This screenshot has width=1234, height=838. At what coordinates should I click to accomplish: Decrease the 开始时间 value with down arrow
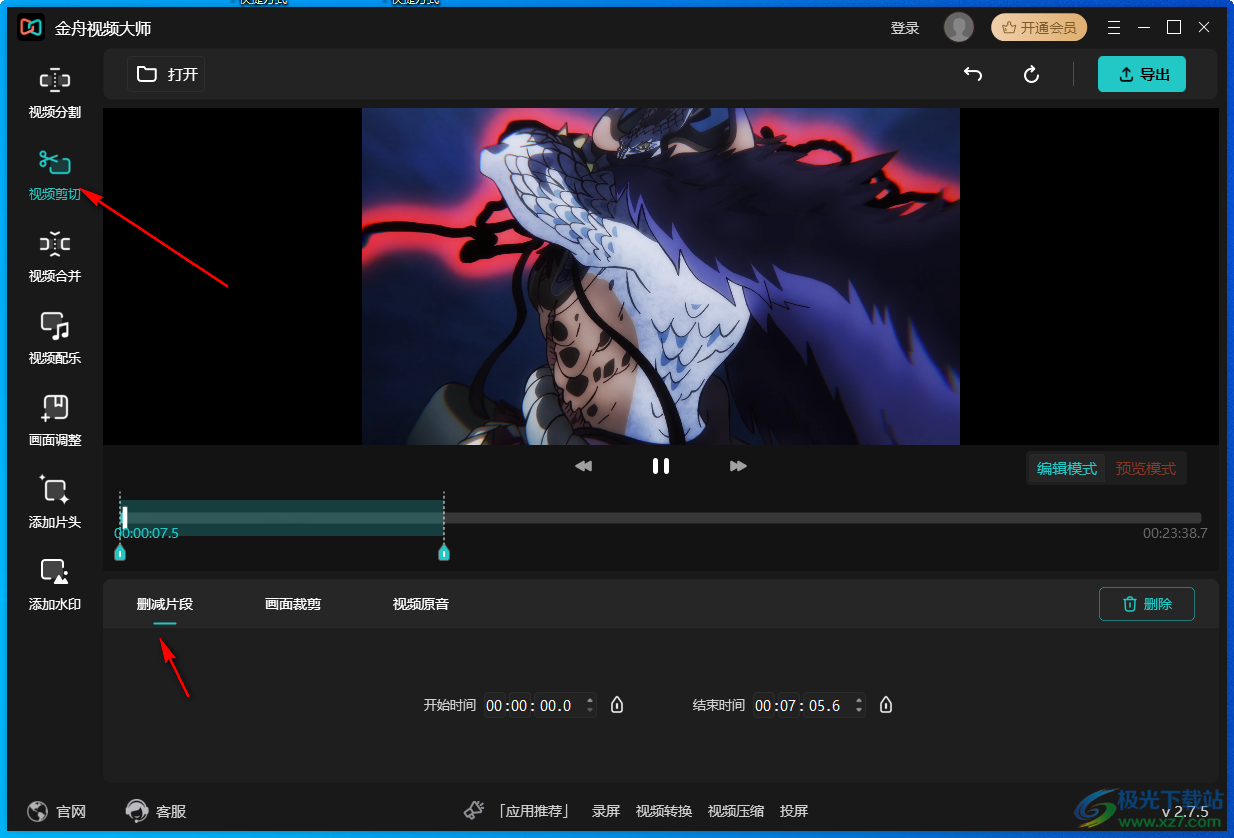tap(590, 710)
